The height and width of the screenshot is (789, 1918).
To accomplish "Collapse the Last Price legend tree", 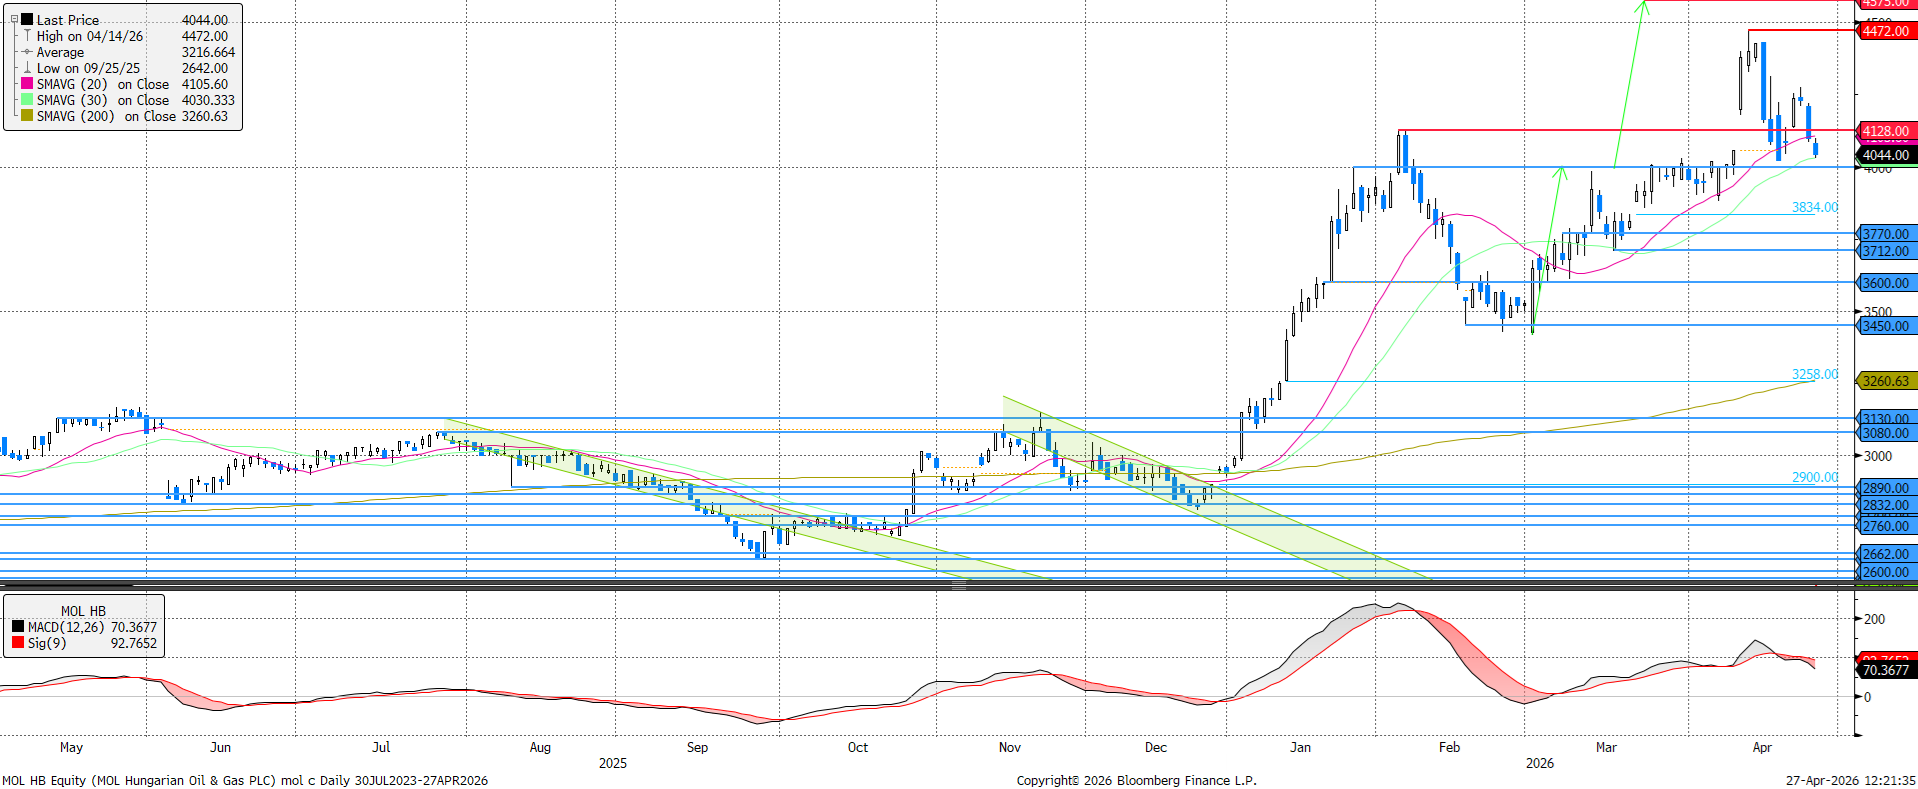I will [14, 20].
